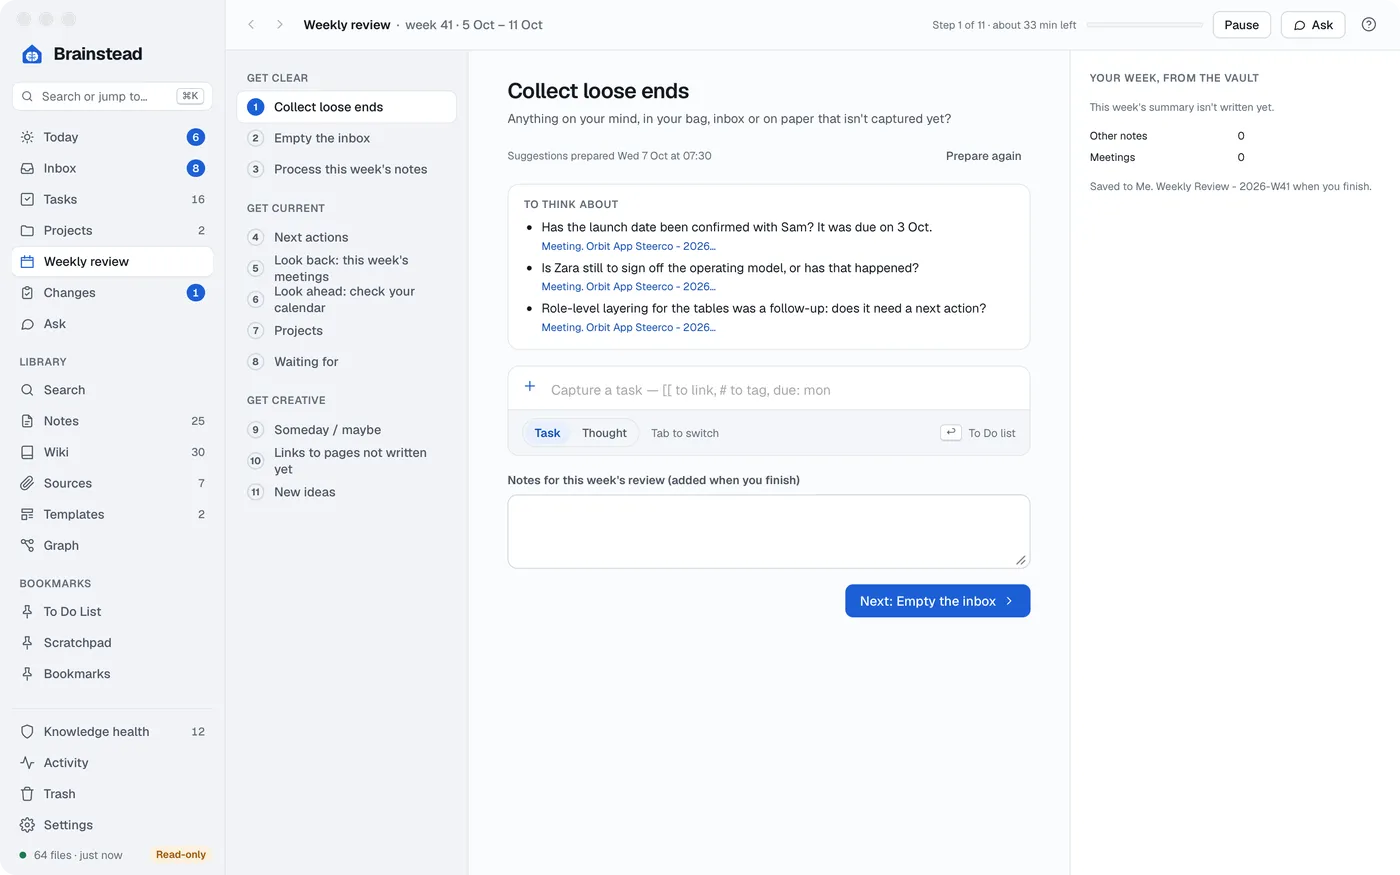Open Tasks checkbox icon in sidebar
The width and height of the screenshot is (1400, 875).
(x=27, y=199)
